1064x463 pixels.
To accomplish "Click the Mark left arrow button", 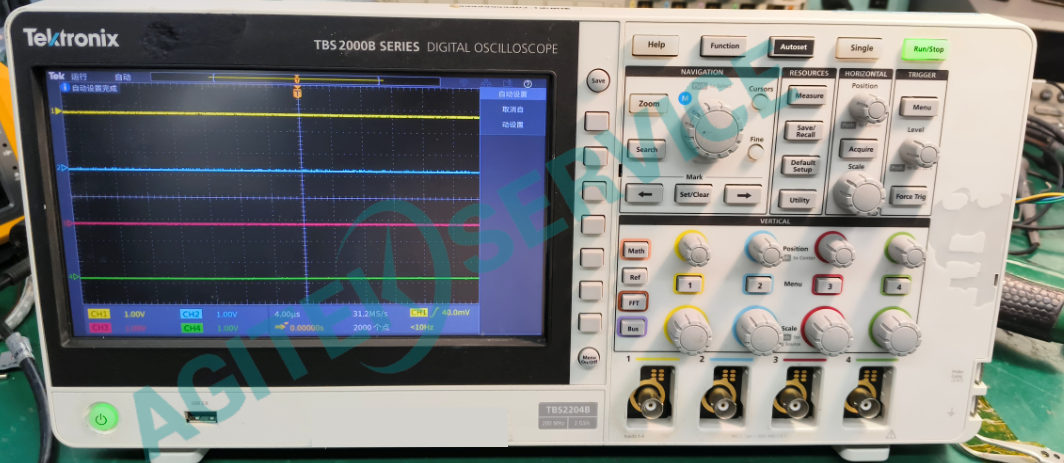I will [643, 194].
